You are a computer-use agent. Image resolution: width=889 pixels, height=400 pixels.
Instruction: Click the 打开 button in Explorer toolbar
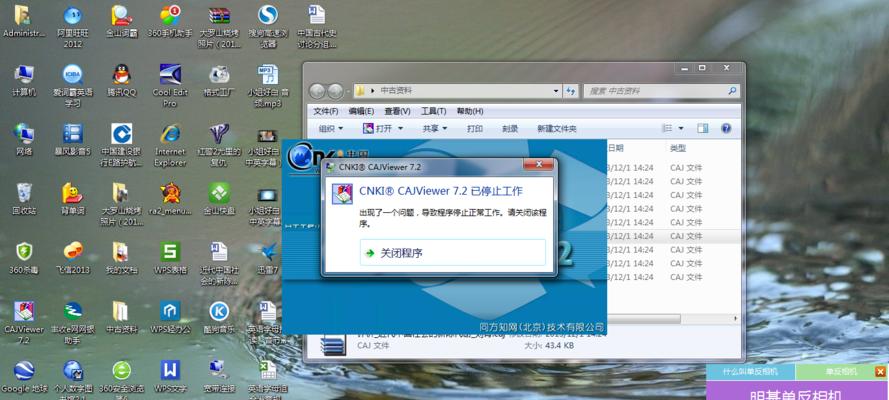[379, 129]
